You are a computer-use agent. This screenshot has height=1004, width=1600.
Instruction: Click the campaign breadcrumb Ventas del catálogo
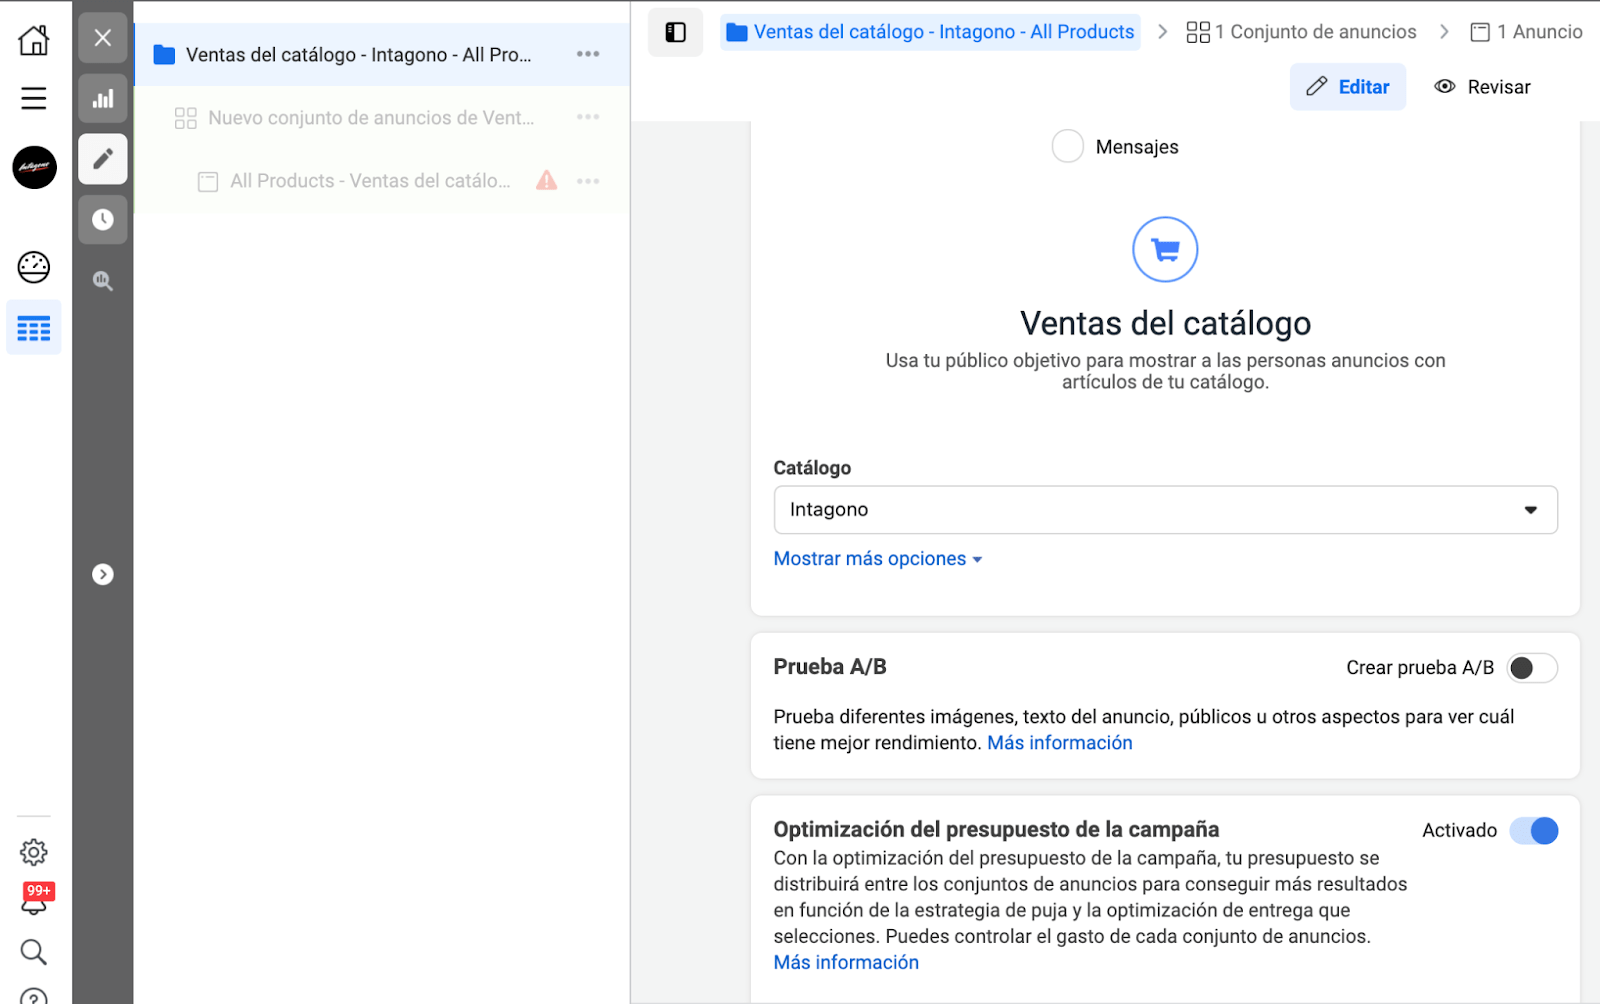(930, 32)
